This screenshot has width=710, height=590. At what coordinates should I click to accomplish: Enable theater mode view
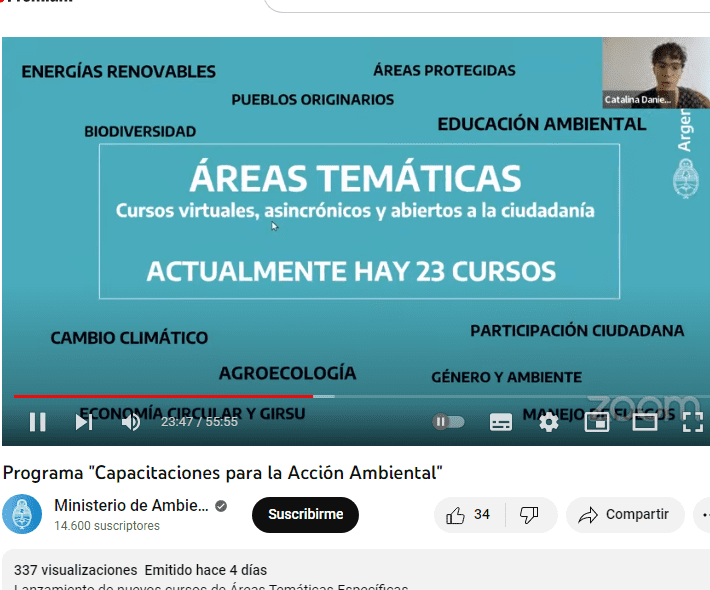pos(645,422)
